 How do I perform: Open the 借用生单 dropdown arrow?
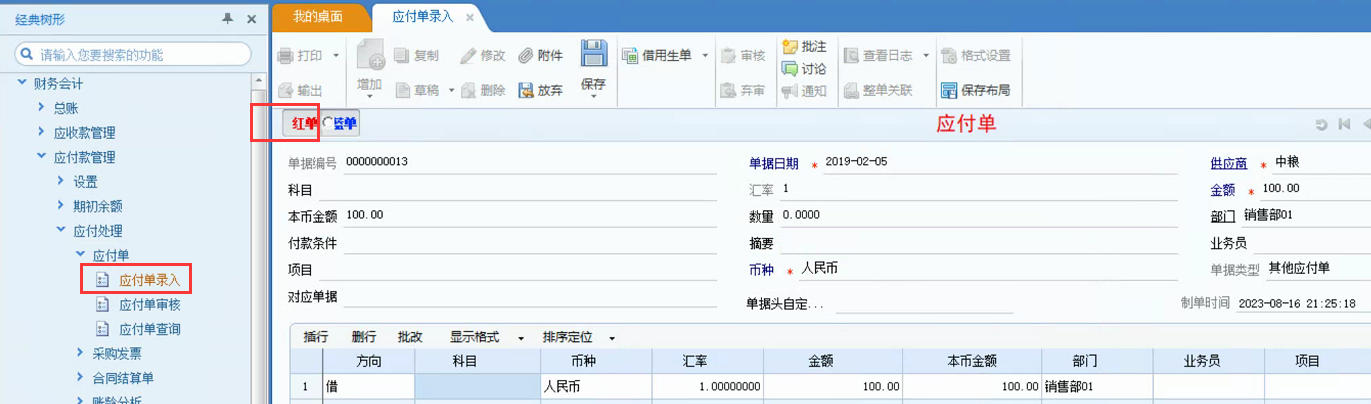point(705,55)
